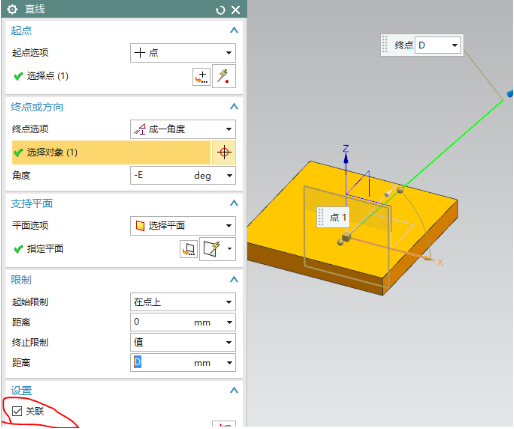Click the inferred point lightning icon
Screen dimensions: 514x429
pos(224,76)
